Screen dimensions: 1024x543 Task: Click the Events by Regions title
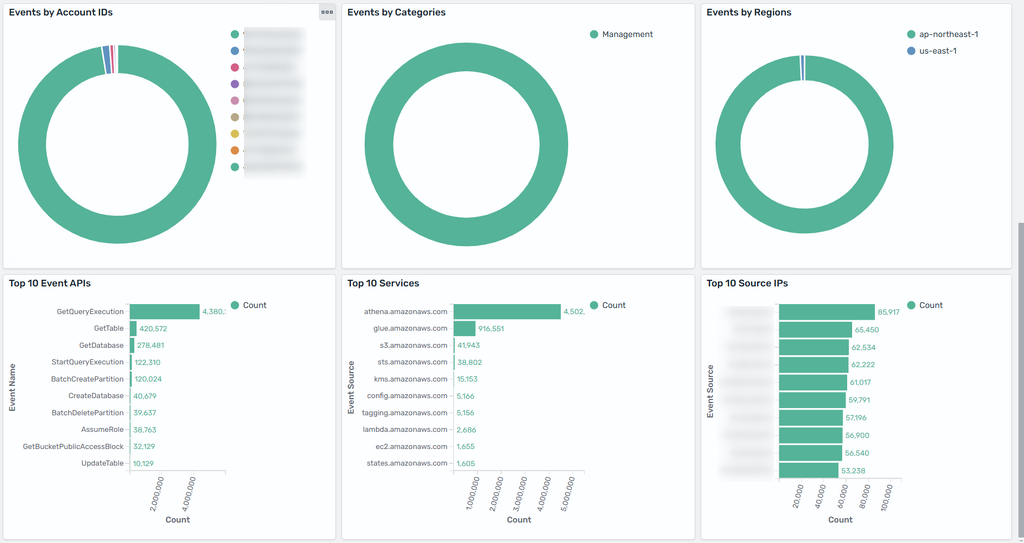point(749,12)
